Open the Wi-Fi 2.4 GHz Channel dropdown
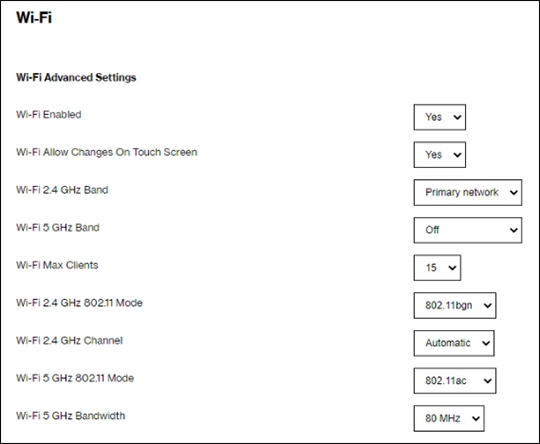Screen dimensions: 540x444 click(x=454, y=343)
